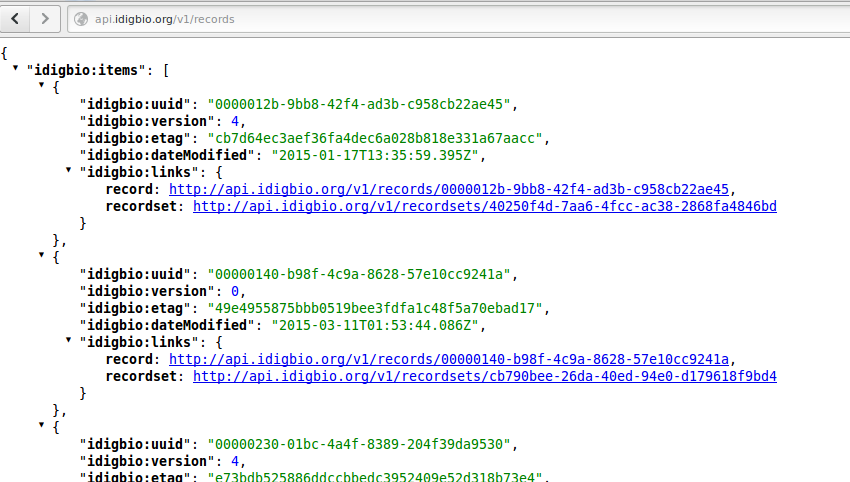850x482 pixels.
Task: Go back using the browser back arrow
Action: click(x=15, y=19)
